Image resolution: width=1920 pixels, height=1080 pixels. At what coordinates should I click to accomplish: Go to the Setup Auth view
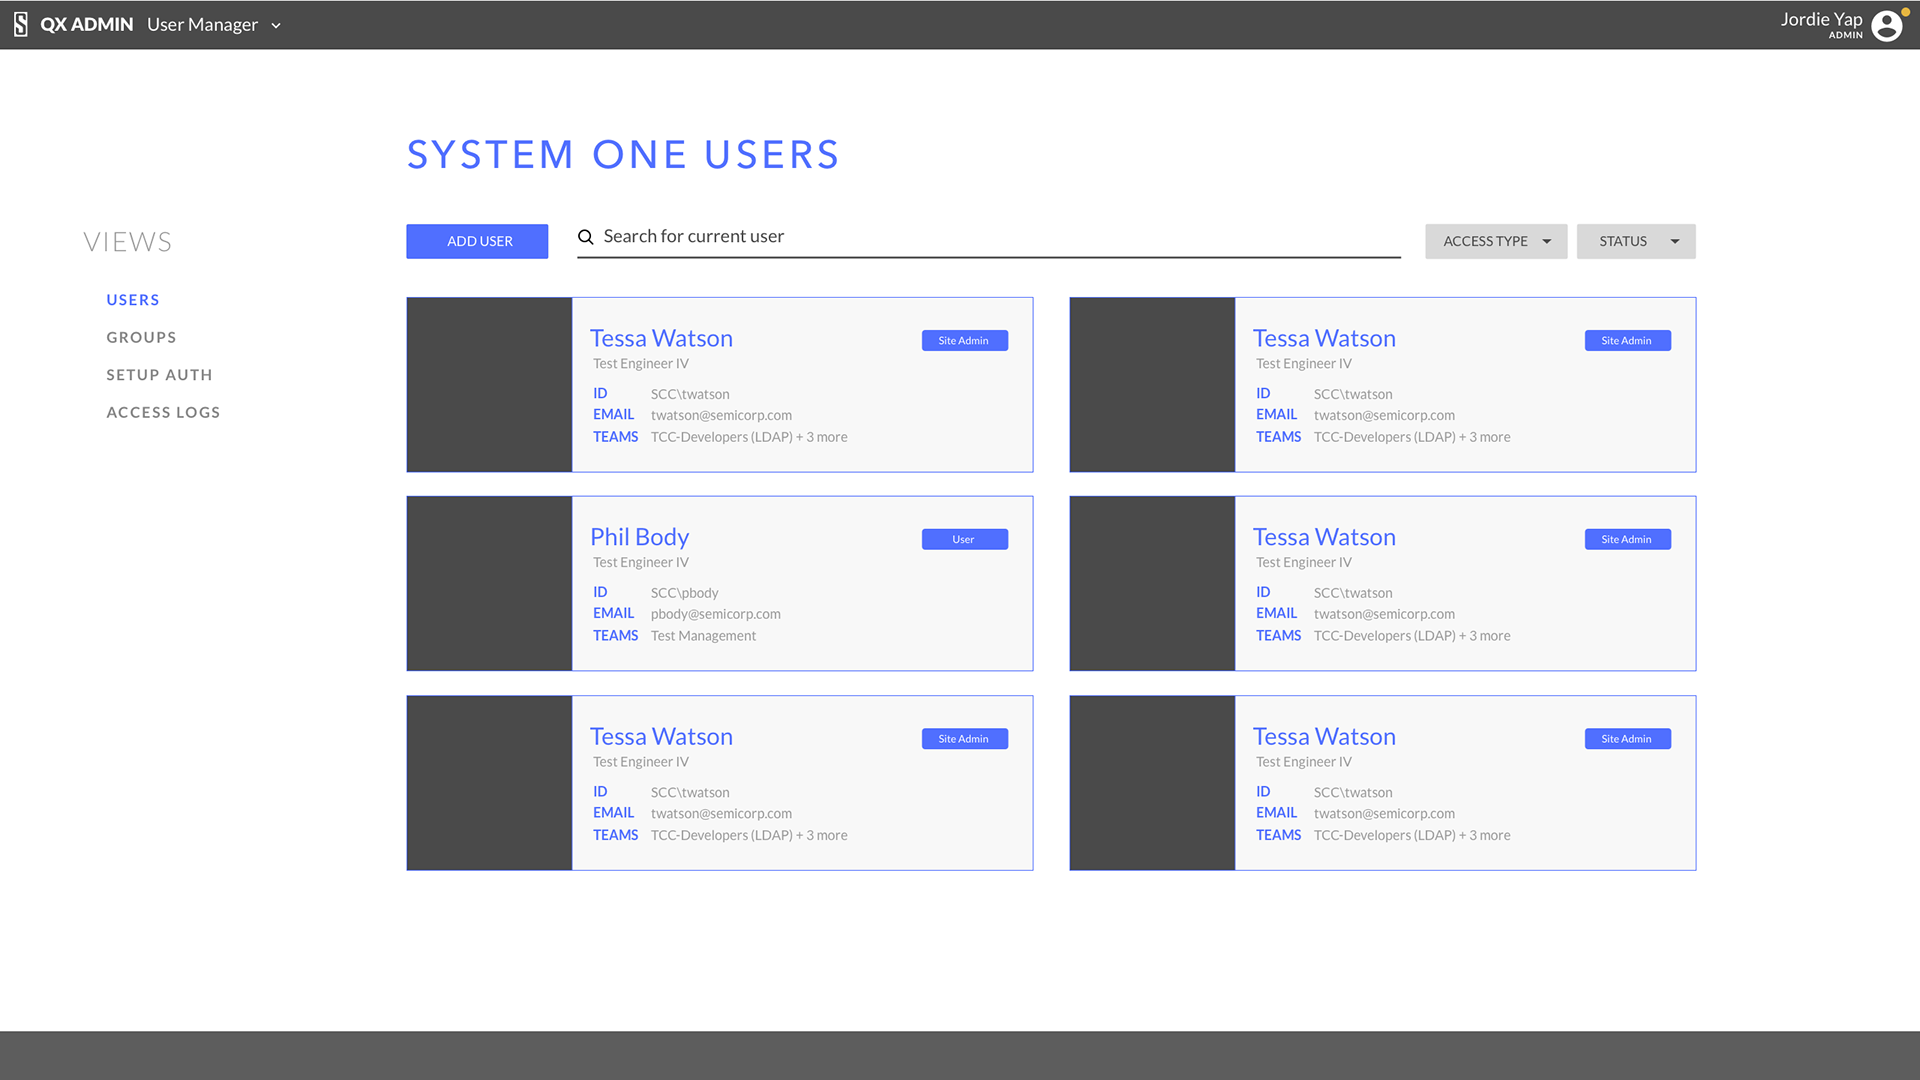pyautogui.click(x=159, y=375)
